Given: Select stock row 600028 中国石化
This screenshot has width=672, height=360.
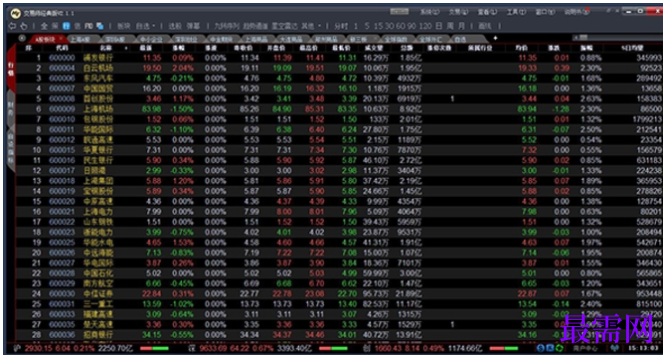Looking at the screenshot, I should pyautogui.click(x=339, y=273).
